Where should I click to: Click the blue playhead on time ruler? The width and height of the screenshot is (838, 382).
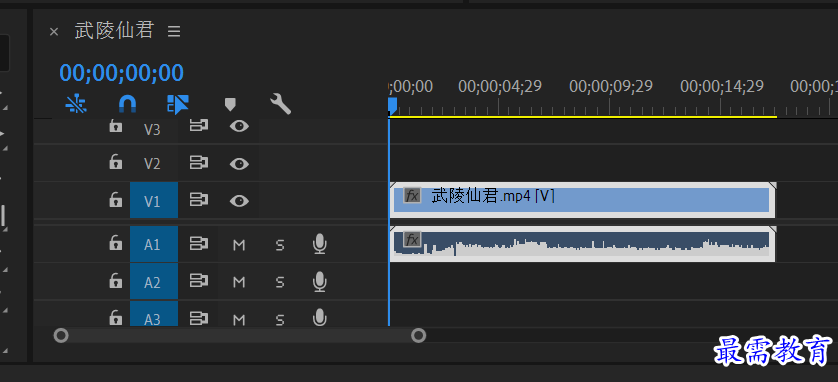click(x=392, y=105)
